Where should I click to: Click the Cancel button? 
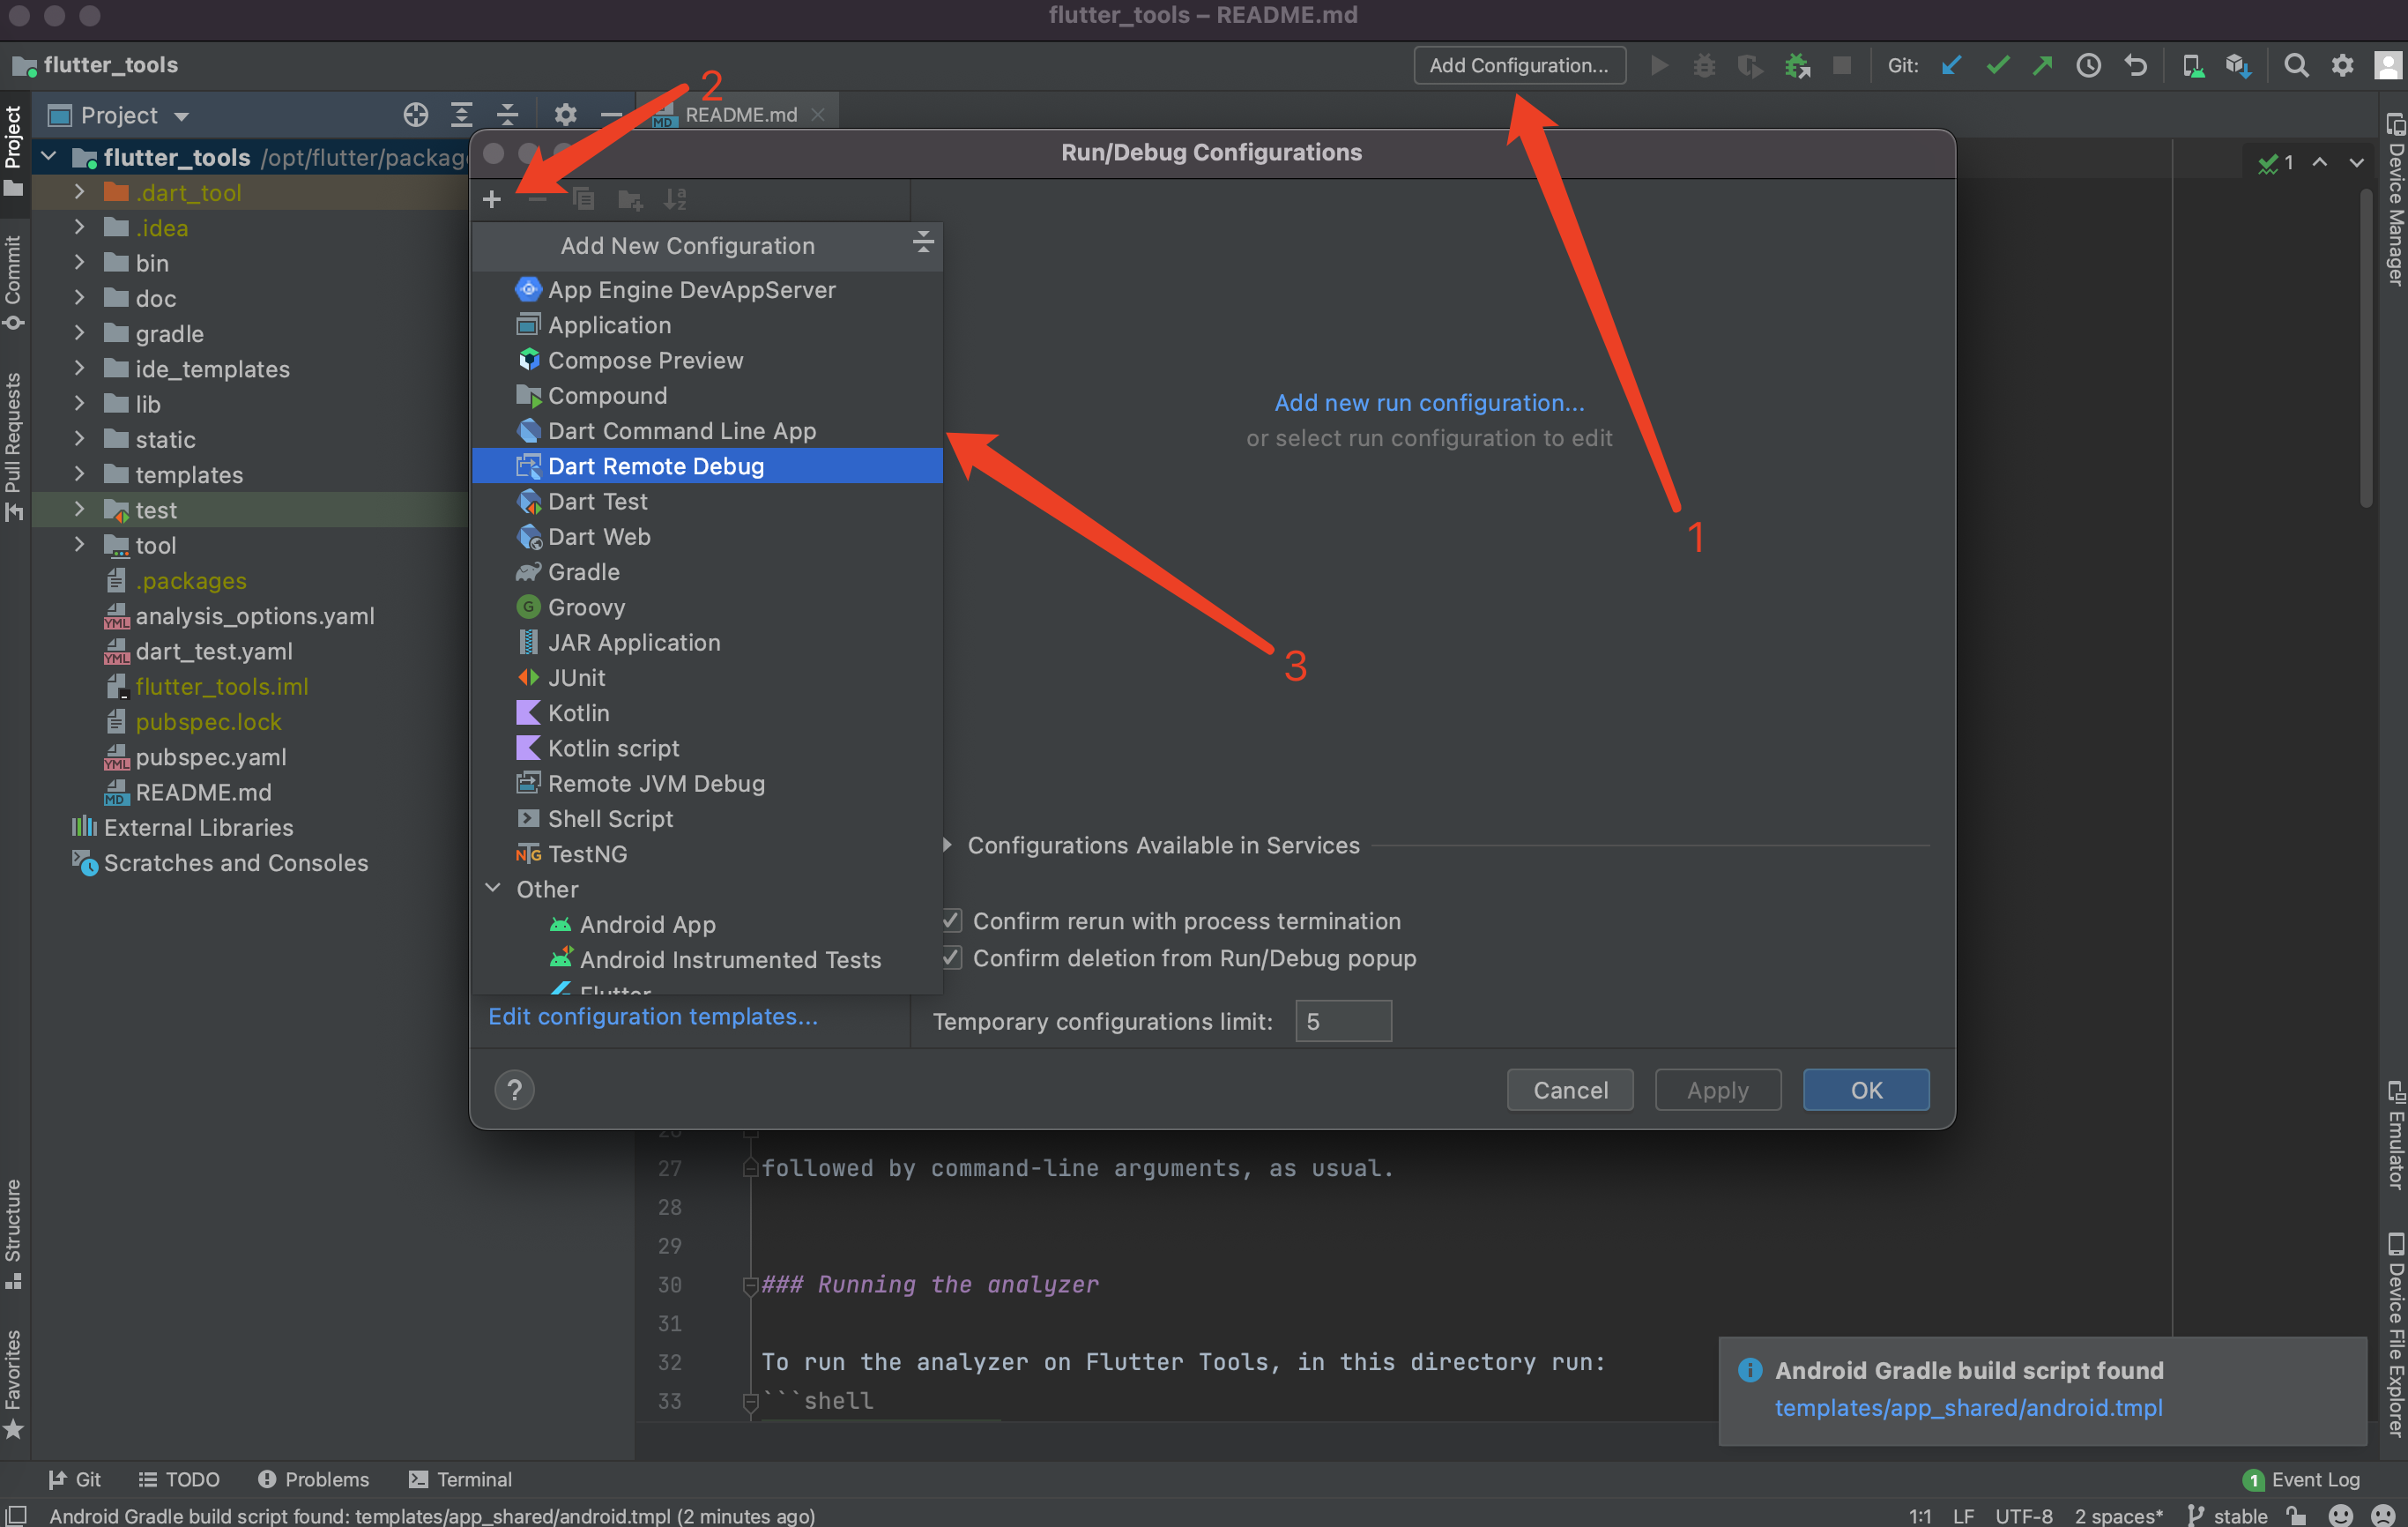coord(1570,1090)
